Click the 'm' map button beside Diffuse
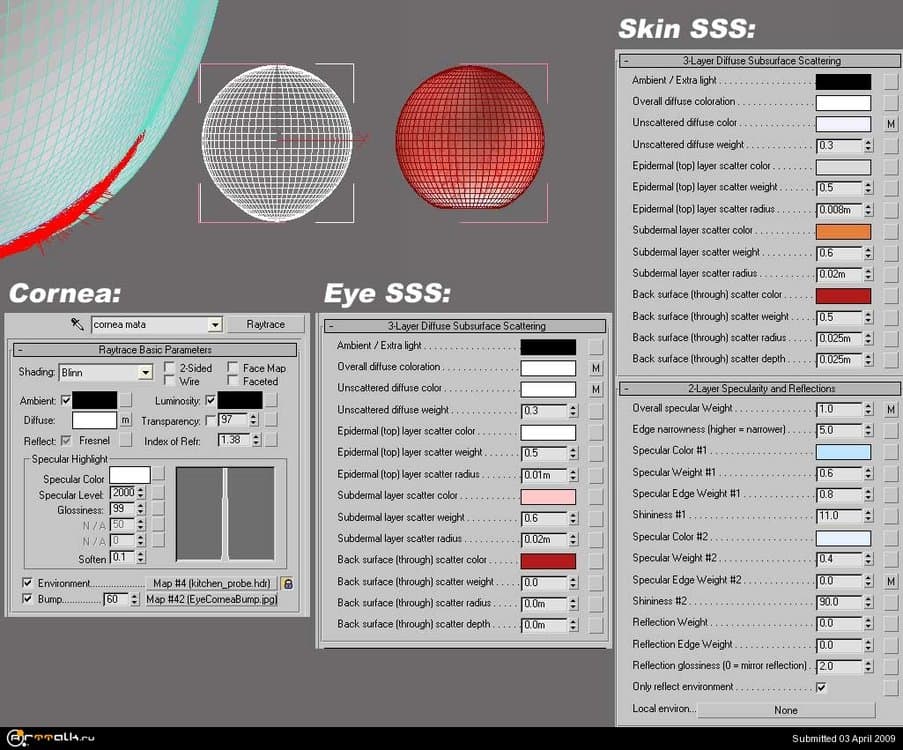 click(126, 421)
